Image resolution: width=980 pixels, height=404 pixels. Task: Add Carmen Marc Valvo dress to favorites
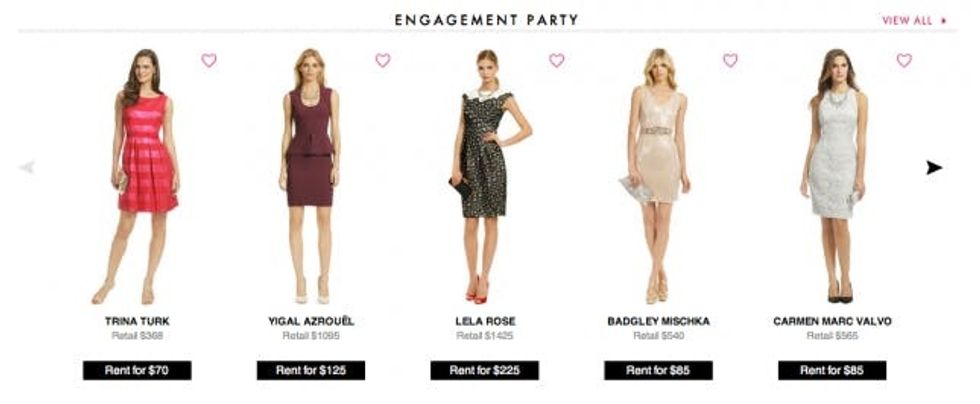pyautogui.click(x=904, y=61)
